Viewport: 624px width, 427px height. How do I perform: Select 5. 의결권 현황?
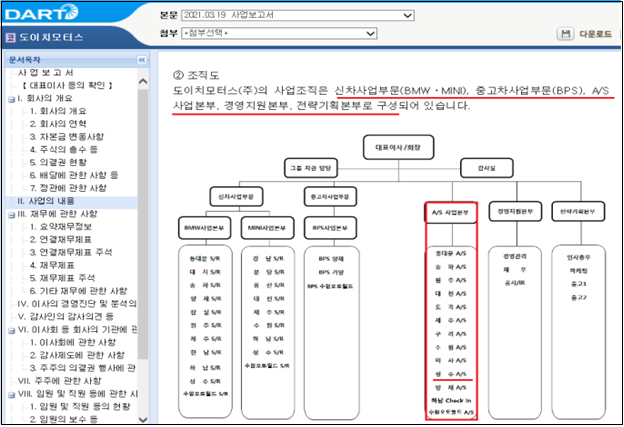click(58, 162)
